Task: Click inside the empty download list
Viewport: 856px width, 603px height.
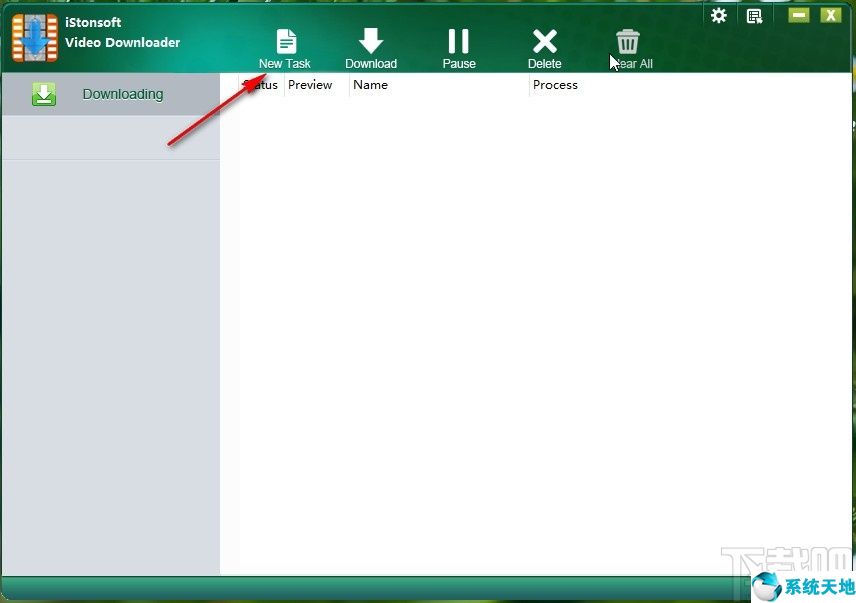Action: point(540,330)
